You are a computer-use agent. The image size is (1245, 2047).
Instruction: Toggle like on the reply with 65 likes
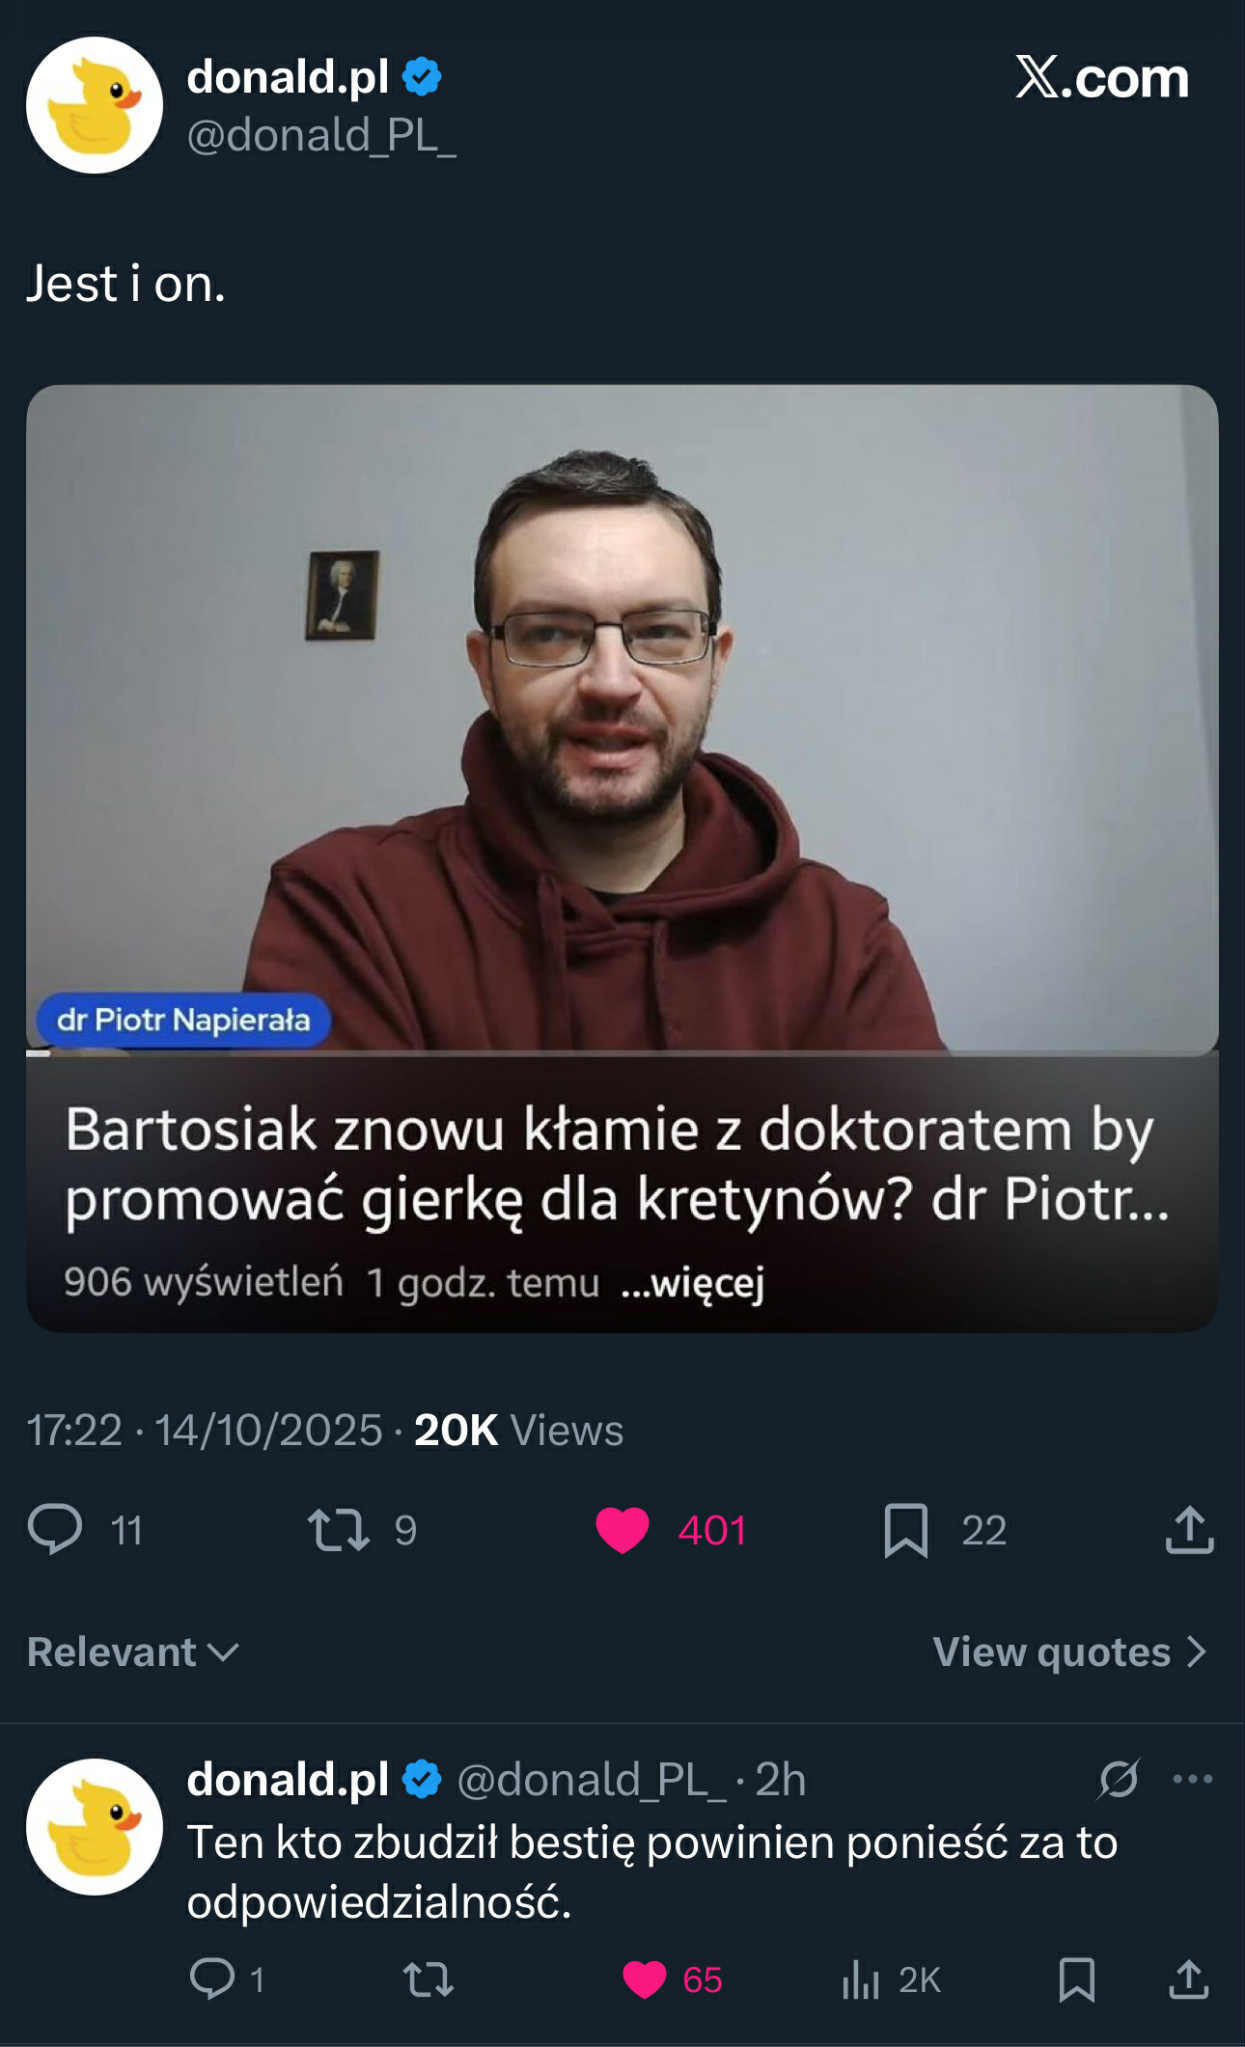(x=644, y=1979)
